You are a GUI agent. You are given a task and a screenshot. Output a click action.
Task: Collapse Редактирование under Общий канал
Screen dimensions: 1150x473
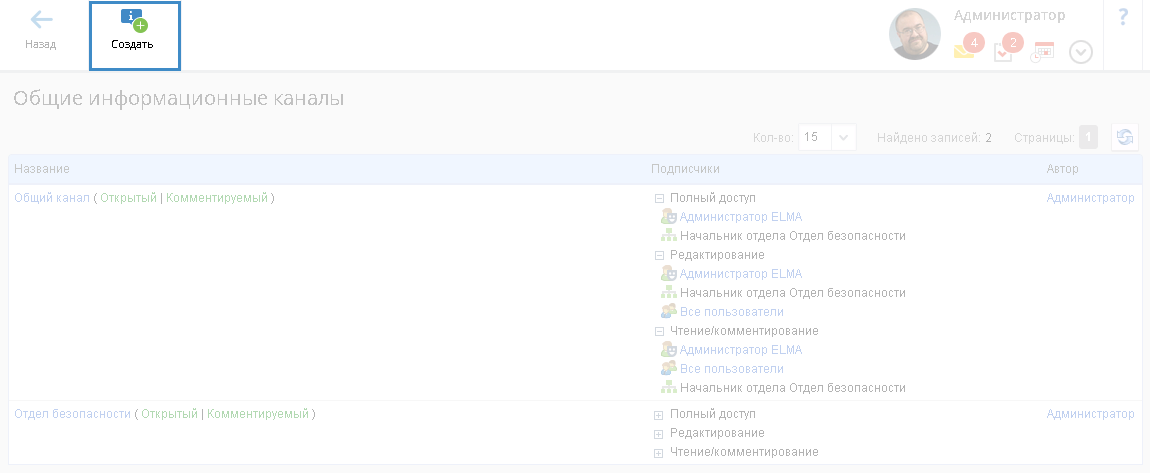pos(659,255)
